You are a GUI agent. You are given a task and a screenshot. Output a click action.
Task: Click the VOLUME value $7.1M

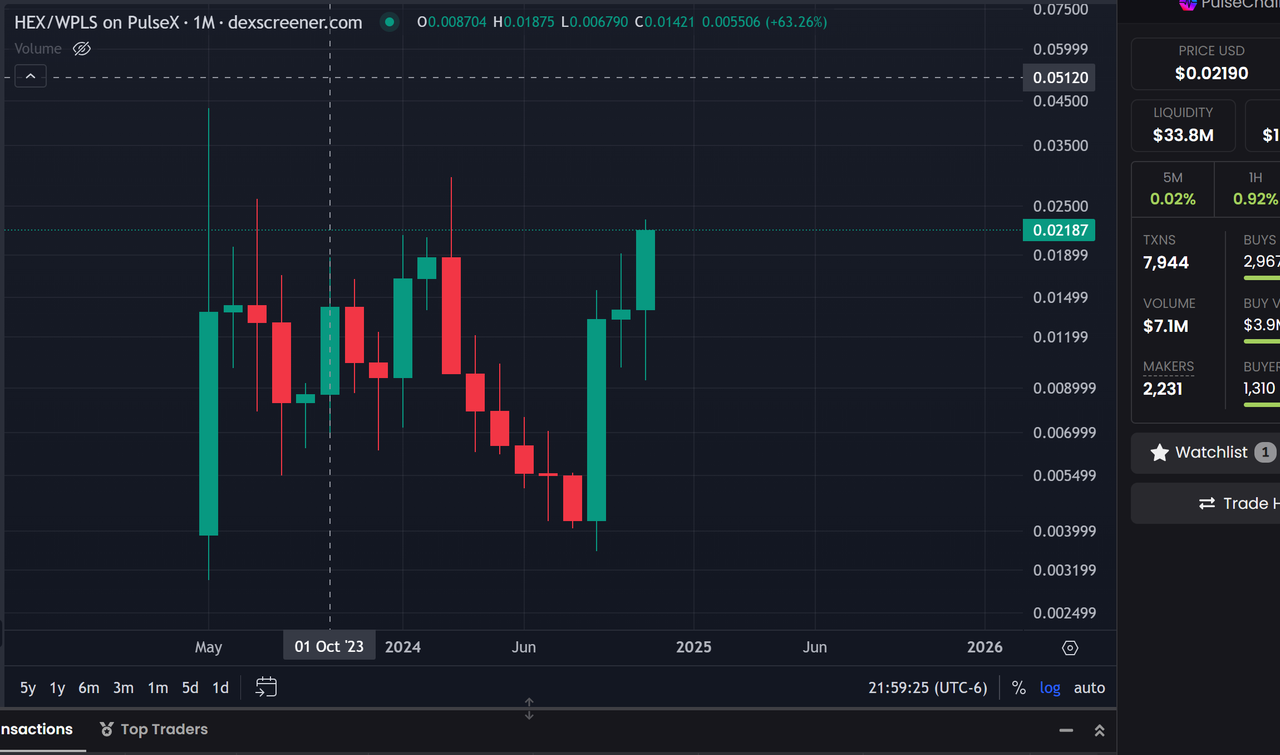(x=1165, y=326)
